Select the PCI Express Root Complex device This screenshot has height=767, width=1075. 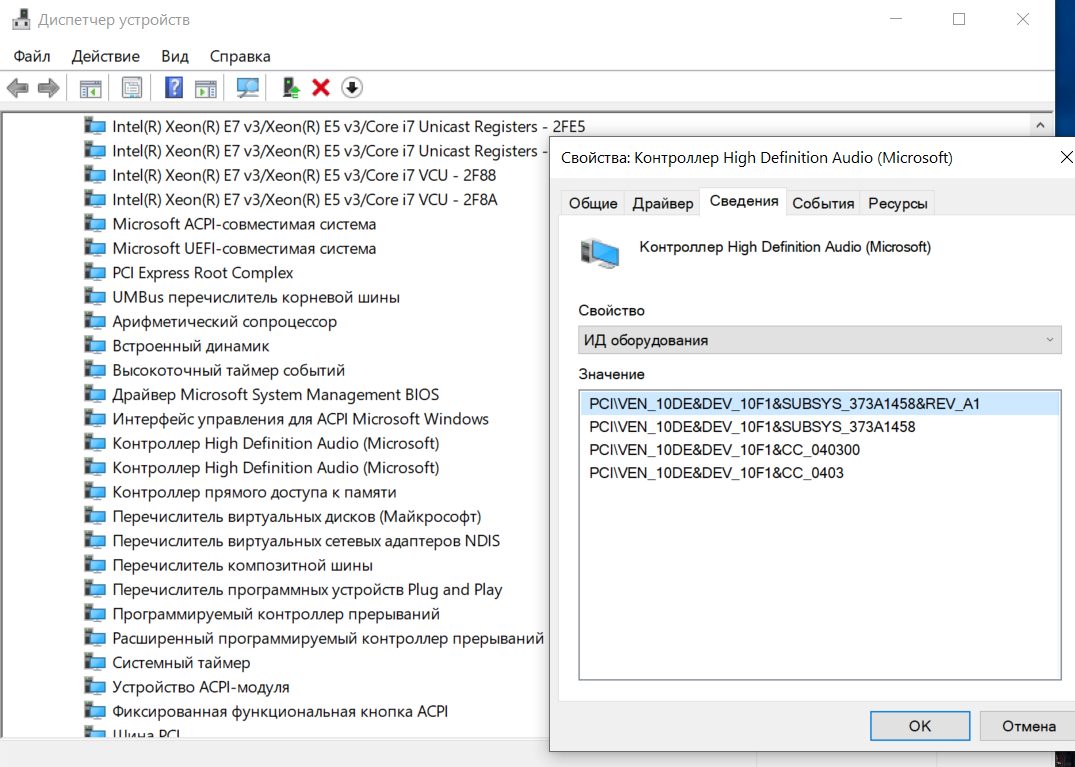(203, 273)
